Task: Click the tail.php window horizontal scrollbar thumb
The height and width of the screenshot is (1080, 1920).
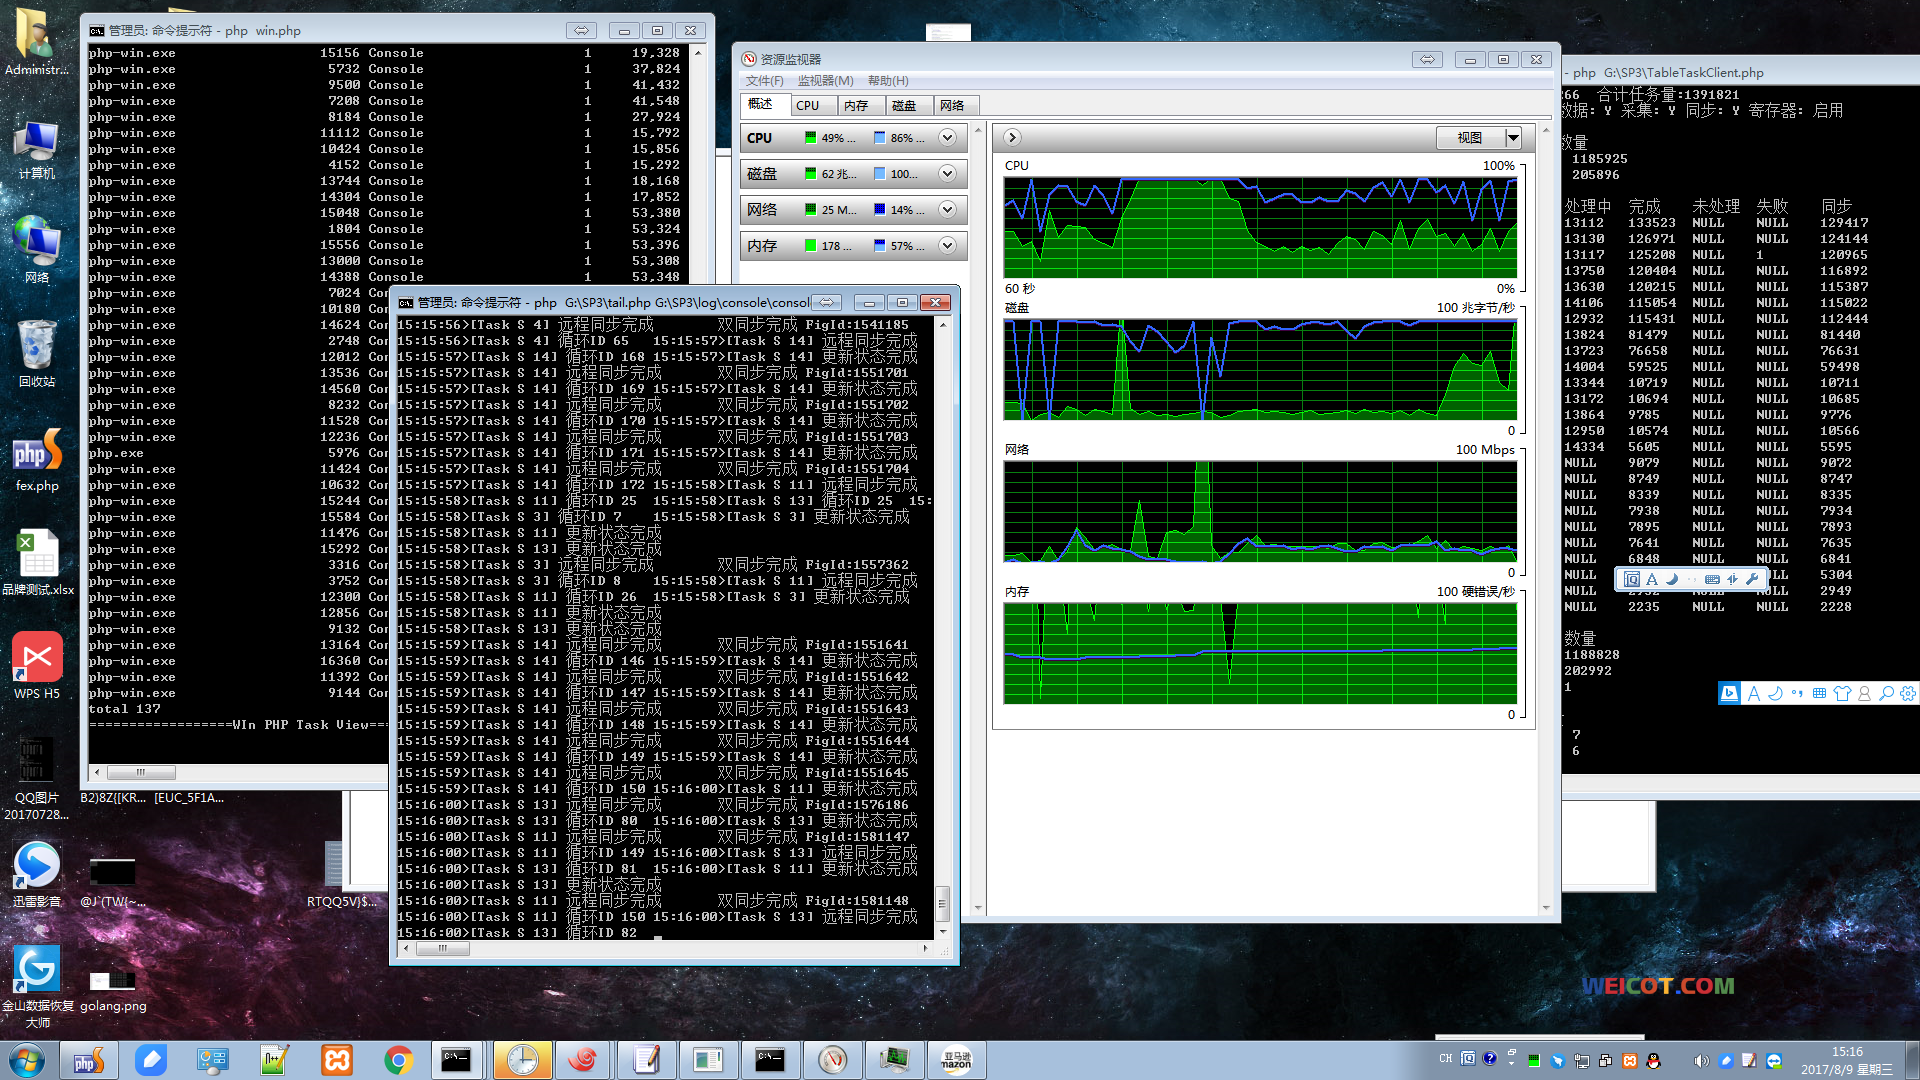Action: [x=442, y=949]
